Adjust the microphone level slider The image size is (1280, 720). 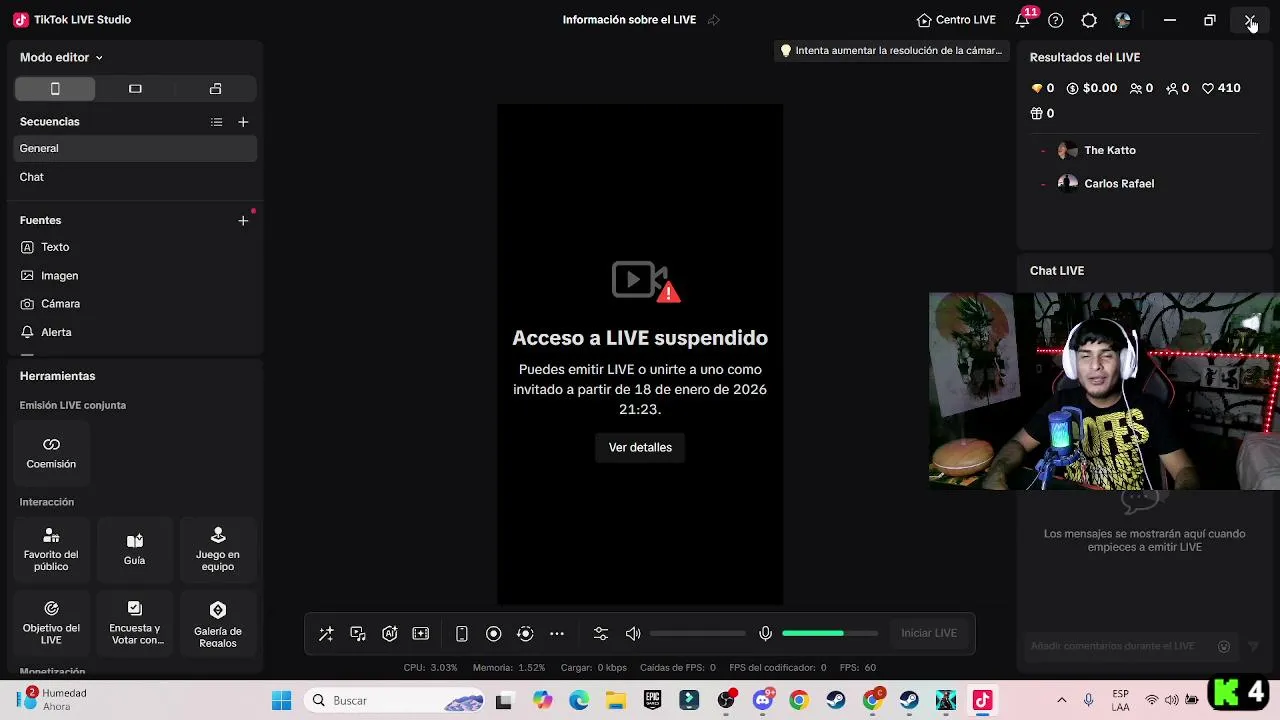(x=830, y=633)
